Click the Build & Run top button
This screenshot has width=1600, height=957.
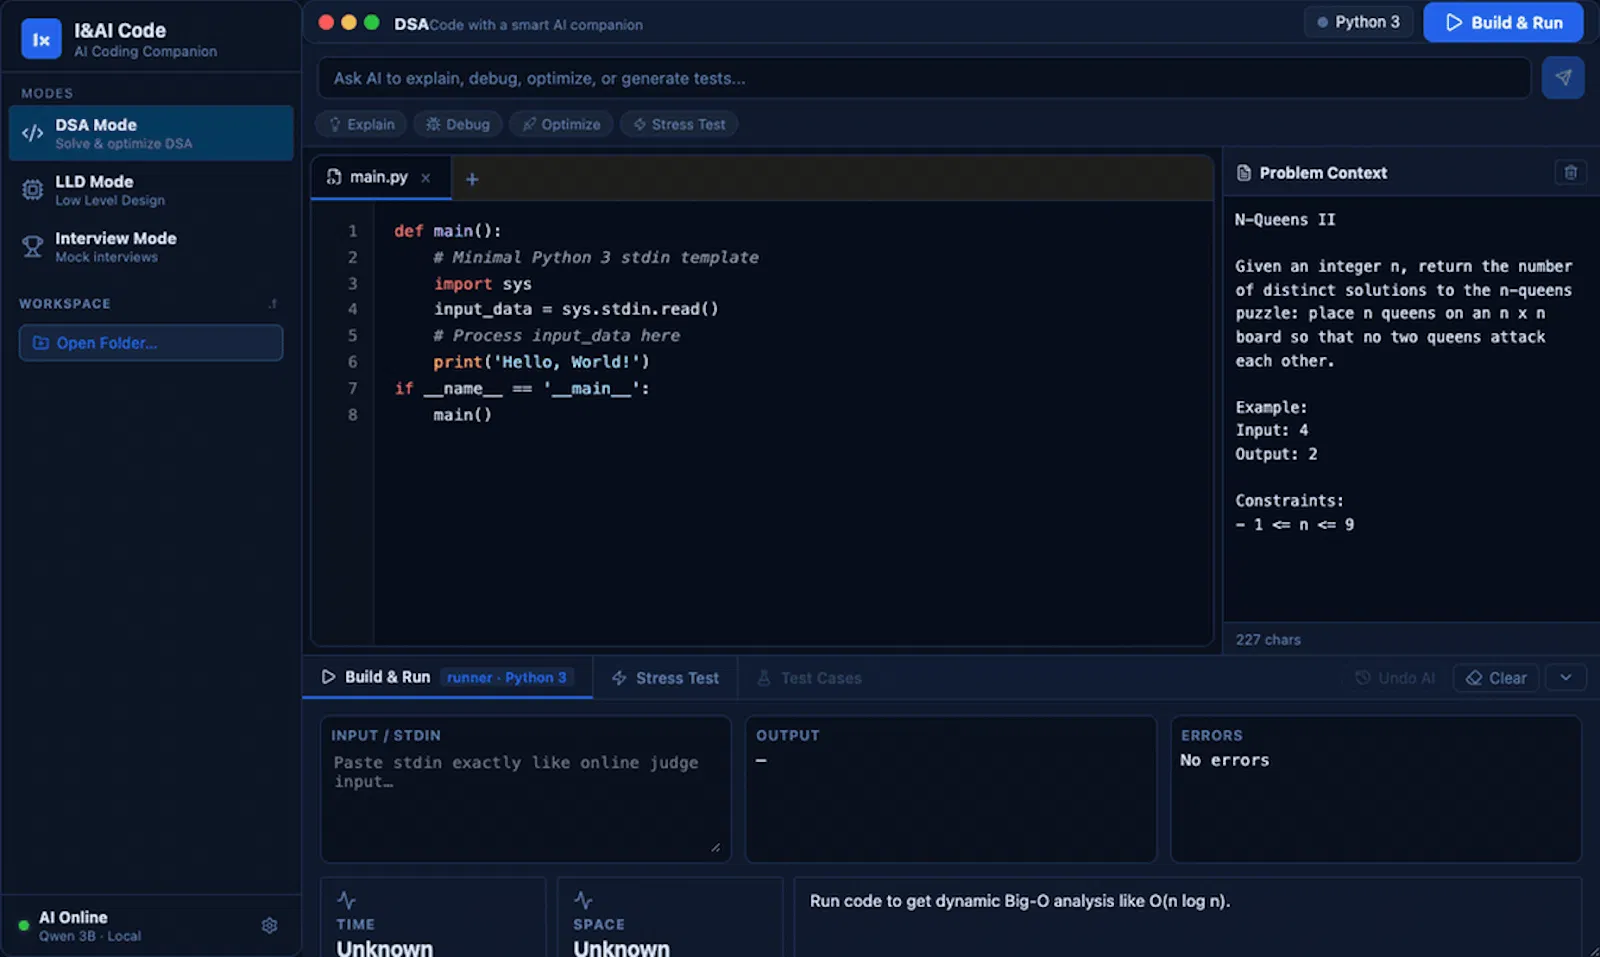(x=1503, y=22)
